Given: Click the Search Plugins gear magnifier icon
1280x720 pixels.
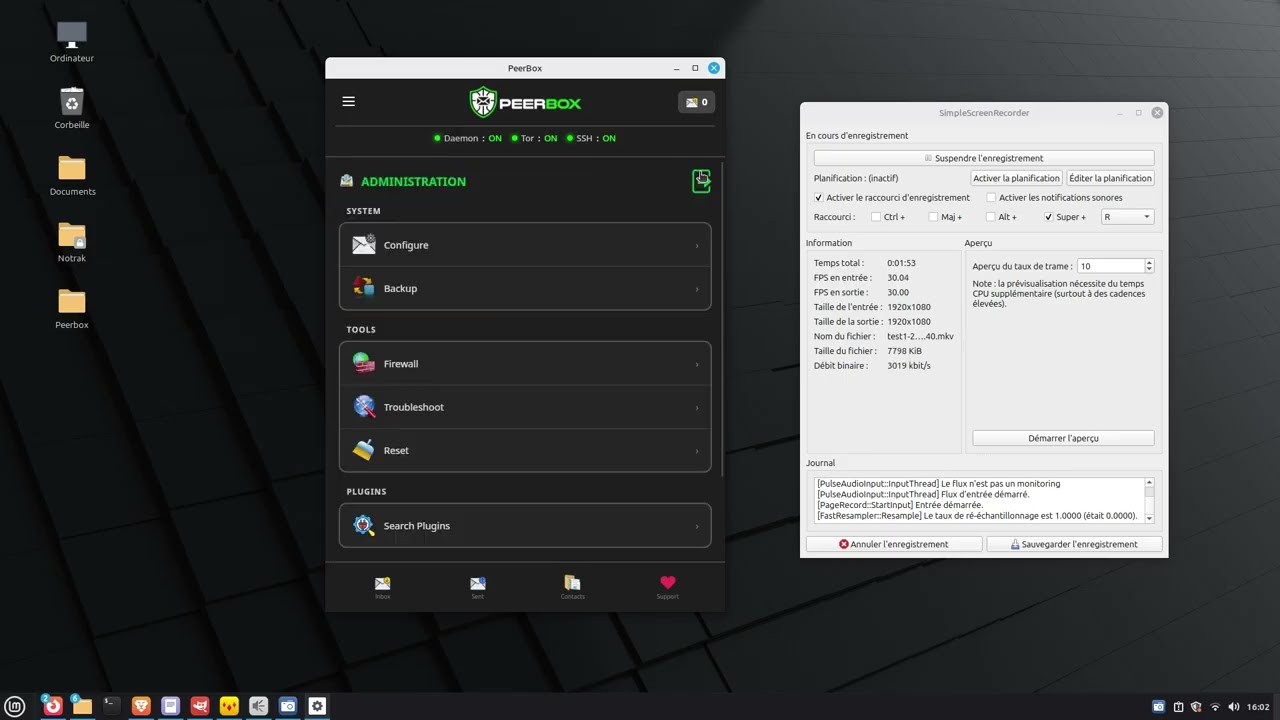Looking at the screenshot, I should coord(363,526).
